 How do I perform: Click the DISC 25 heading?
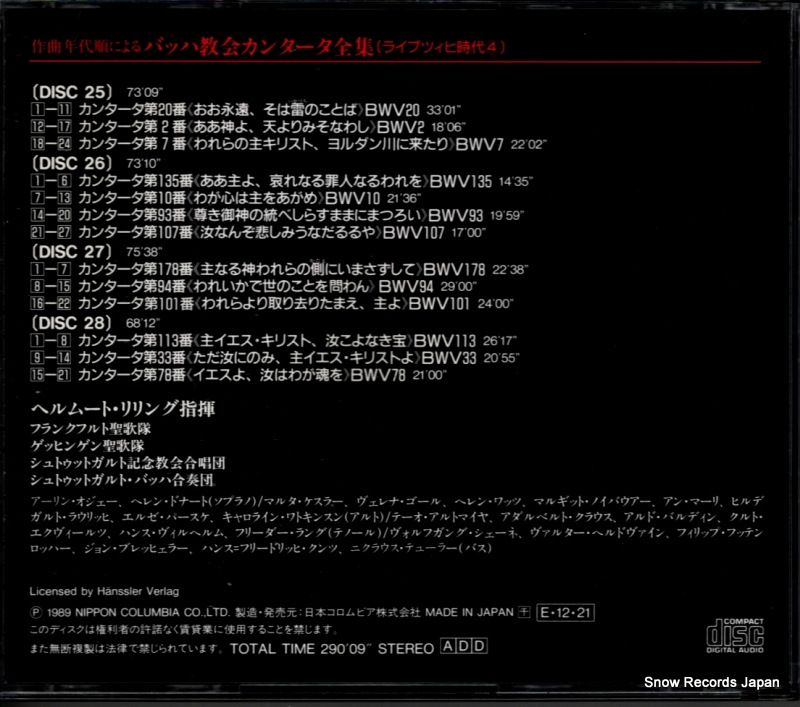tap(72, 92)
